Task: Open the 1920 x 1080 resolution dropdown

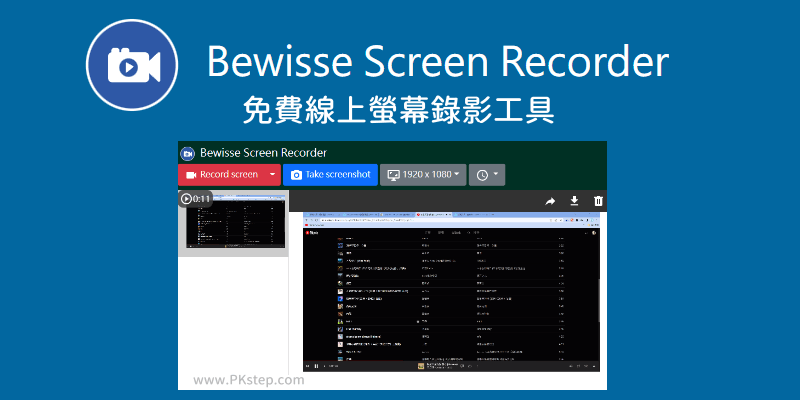Action: pos(423,174)
